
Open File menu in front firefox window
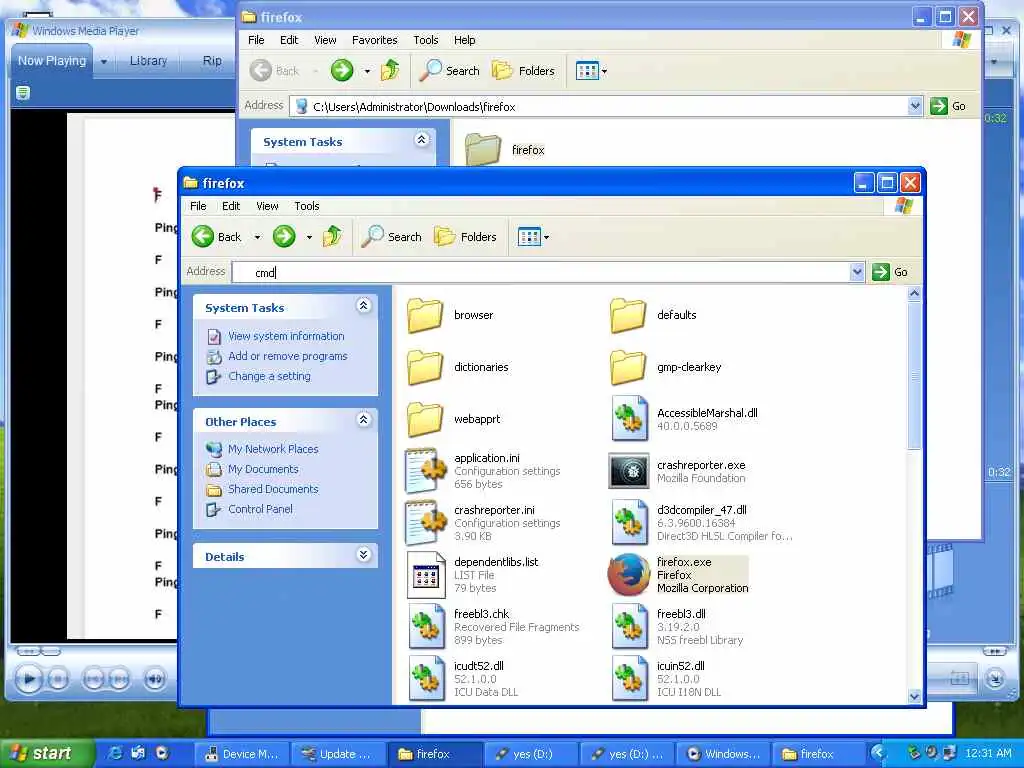(198, 206)
